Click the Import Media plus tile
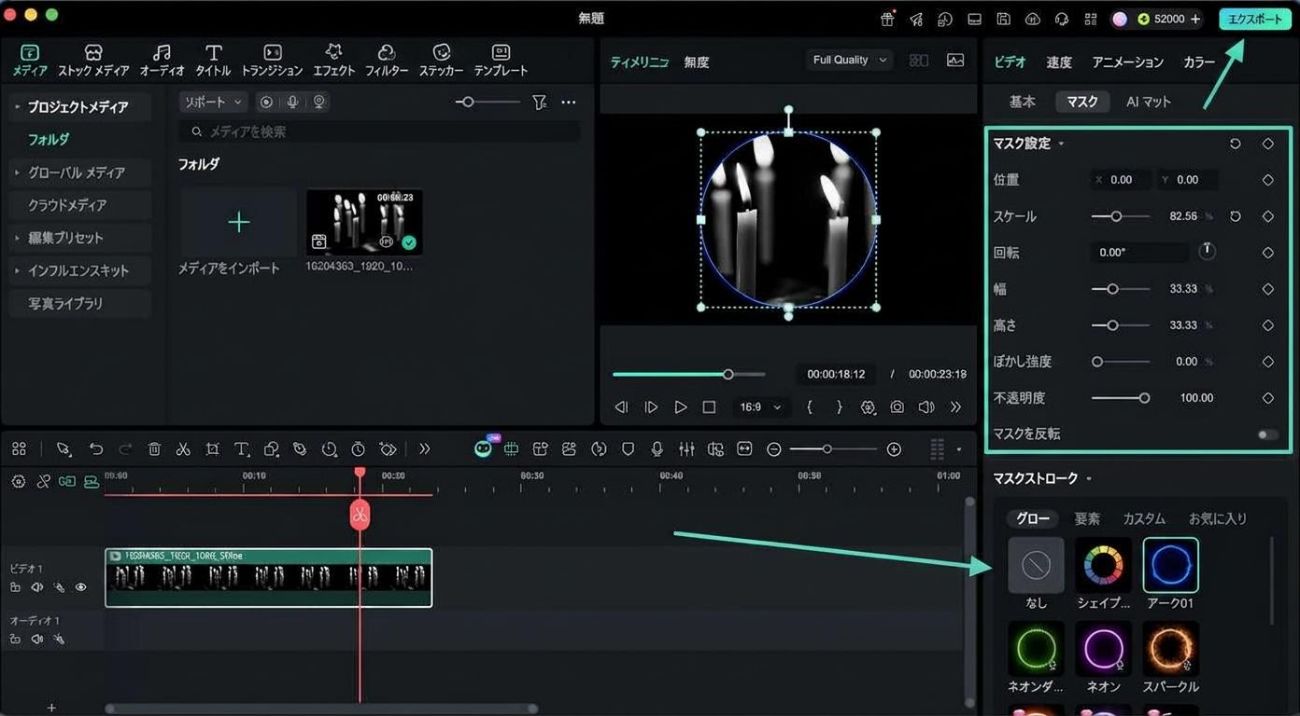 click(x=239, y=222)
